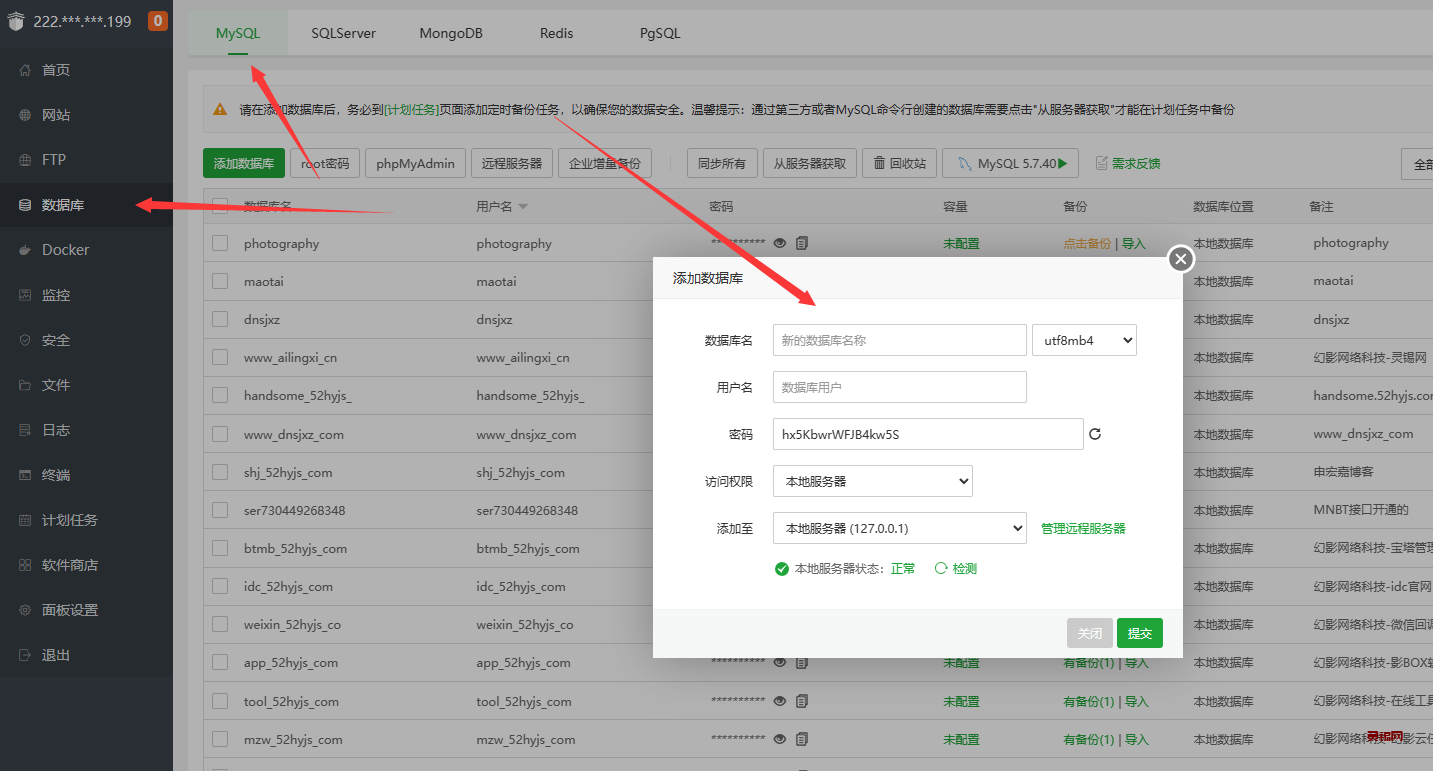Open Docker from the sidebar
The width and height of the screenshot is (1433, 771).
tap(65, 250)
